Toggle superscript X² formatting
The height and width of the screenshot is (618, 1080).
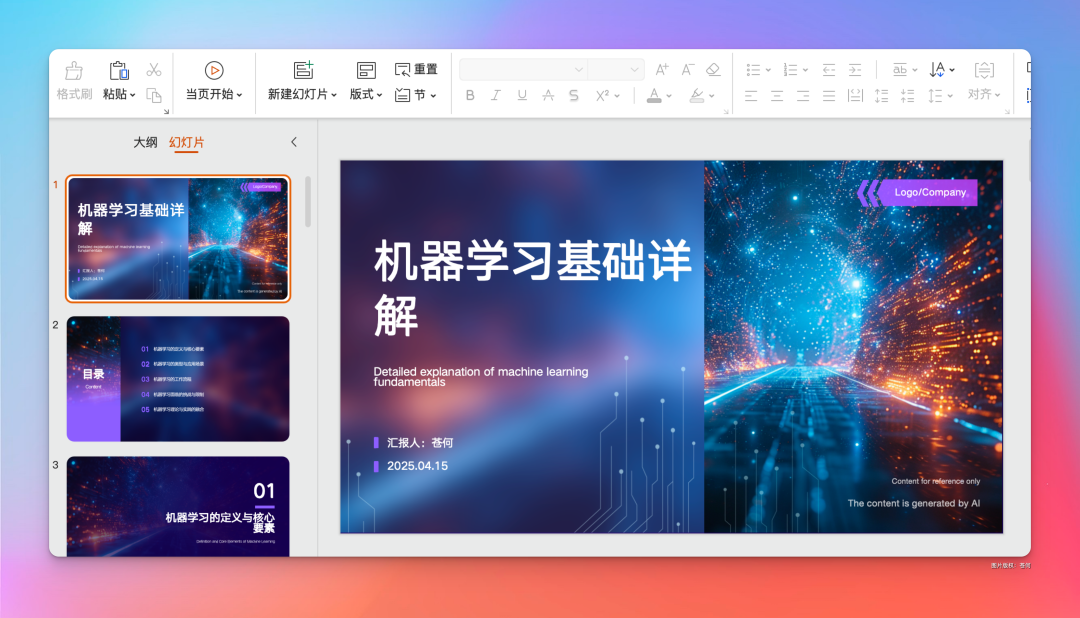point(603,96)
